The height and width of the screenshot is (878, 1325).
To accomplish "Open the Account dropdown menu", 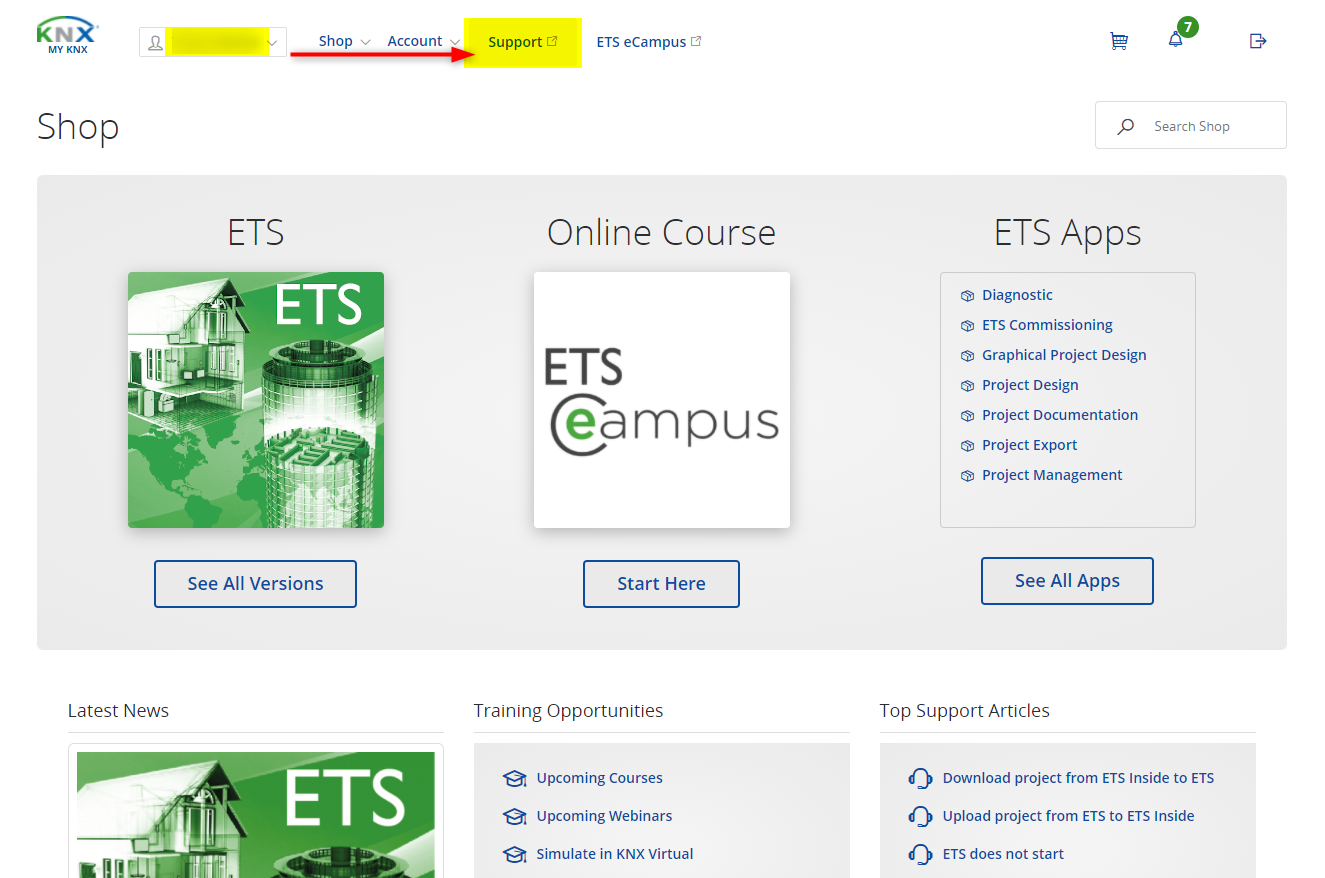I will [423, 41].
